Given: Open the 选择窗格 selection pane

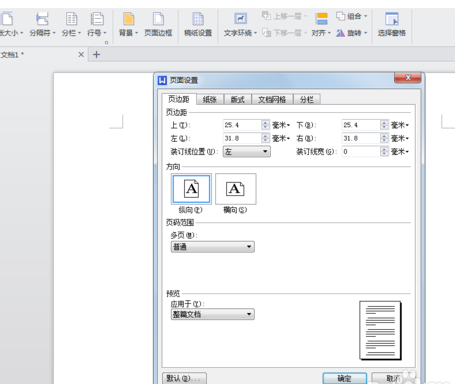Looking at the screenshot, I should (392, 24).
